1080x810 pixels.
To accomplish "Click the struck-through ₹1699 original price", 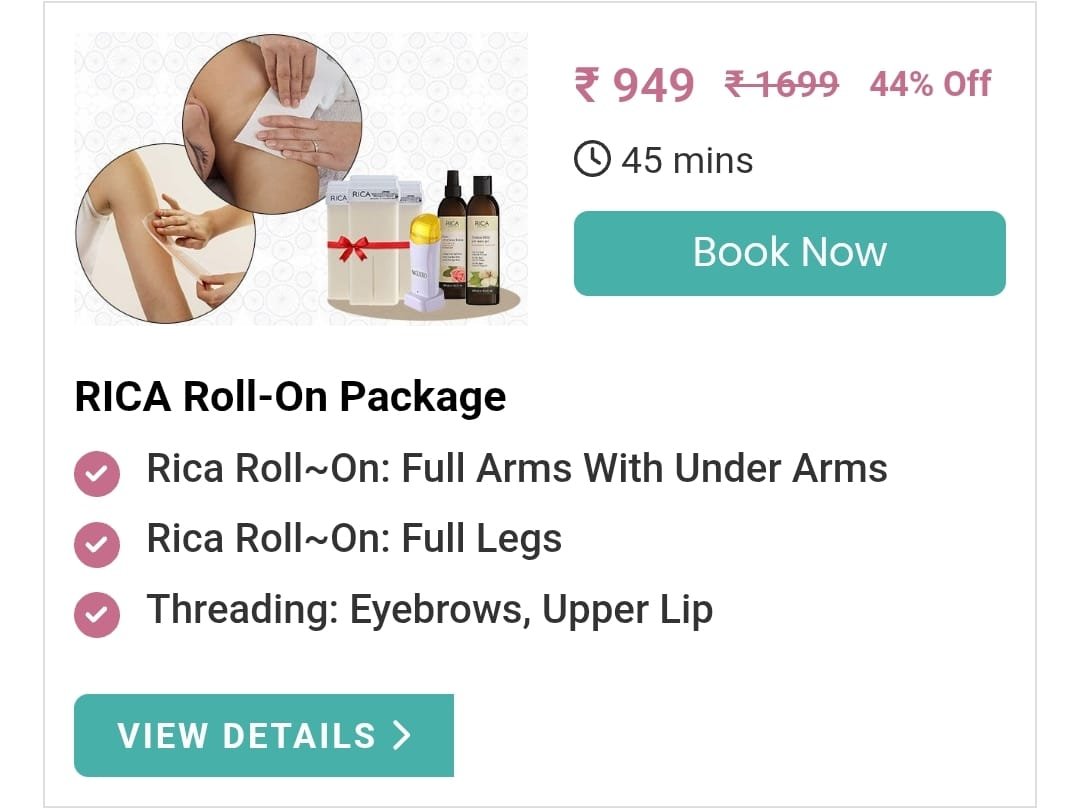I will (782, 85).
